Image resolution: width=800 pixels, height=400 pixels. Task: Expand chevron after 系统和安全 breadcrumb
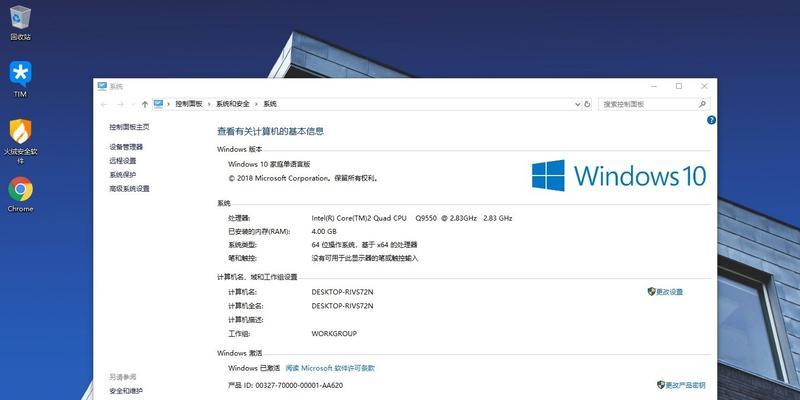256,104
